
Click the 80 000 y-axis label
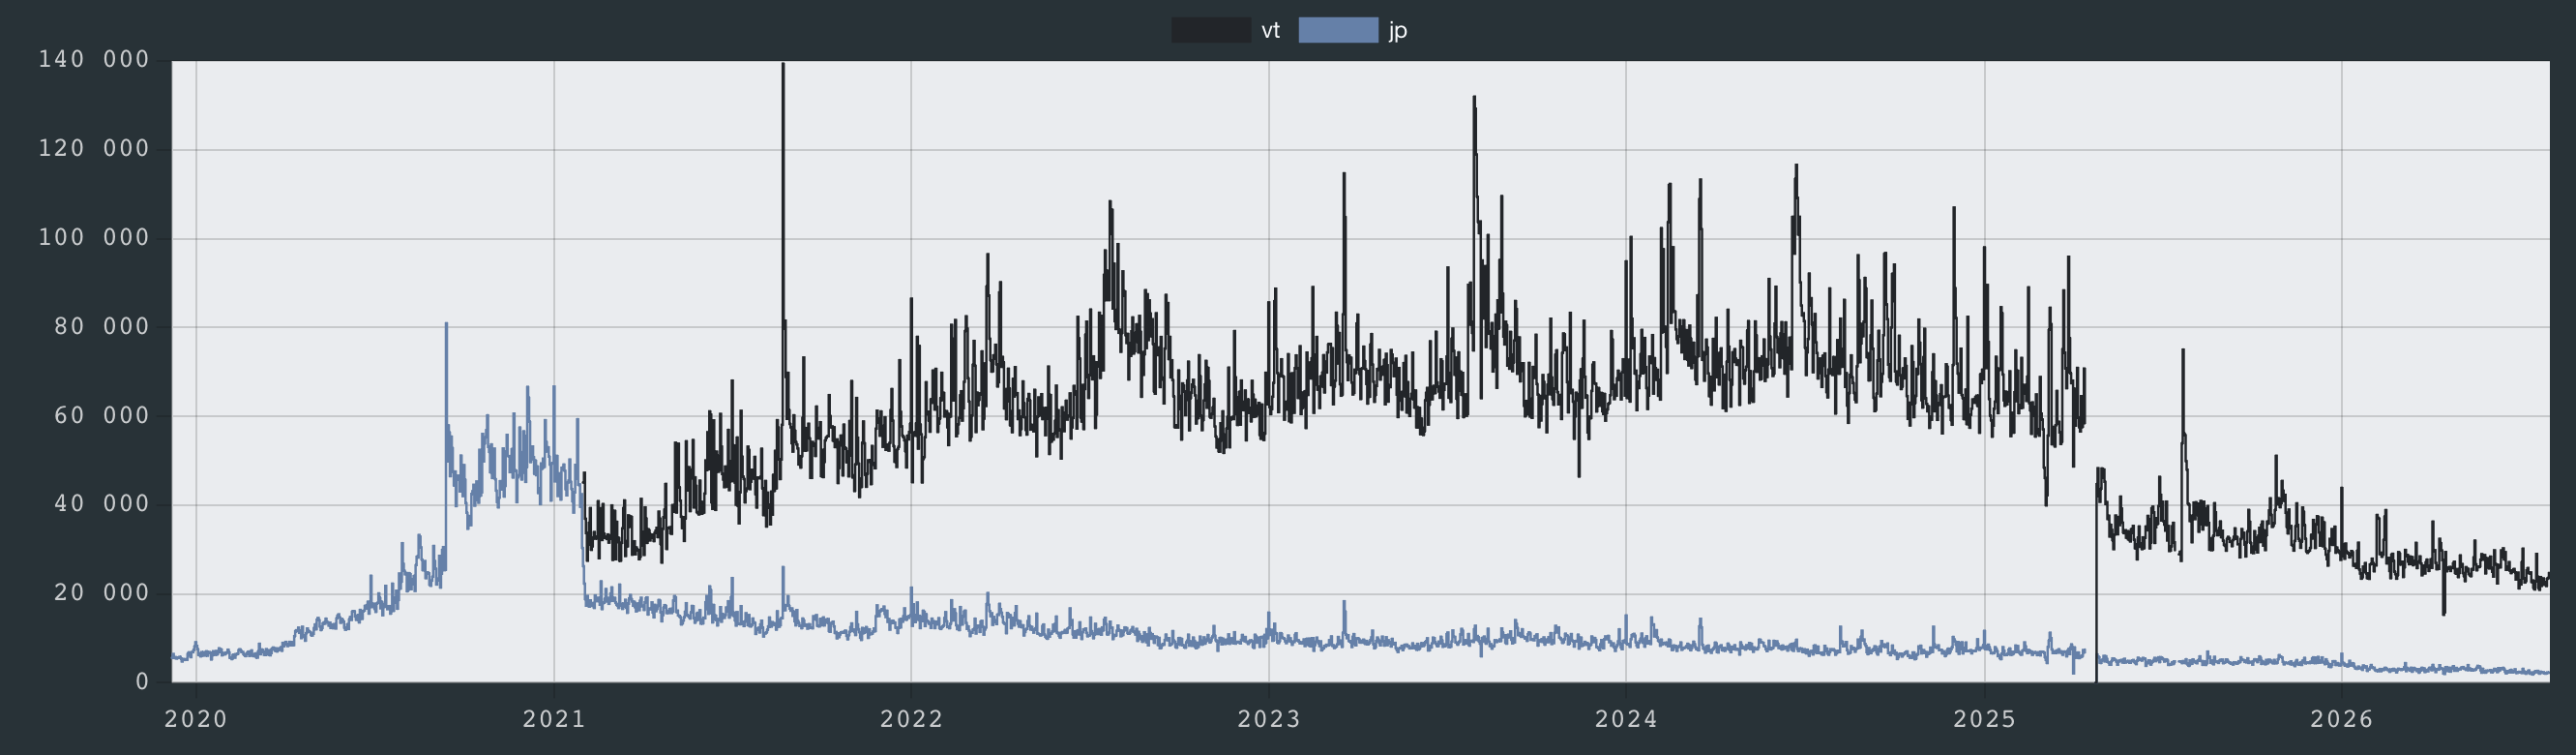click(101, 327)
